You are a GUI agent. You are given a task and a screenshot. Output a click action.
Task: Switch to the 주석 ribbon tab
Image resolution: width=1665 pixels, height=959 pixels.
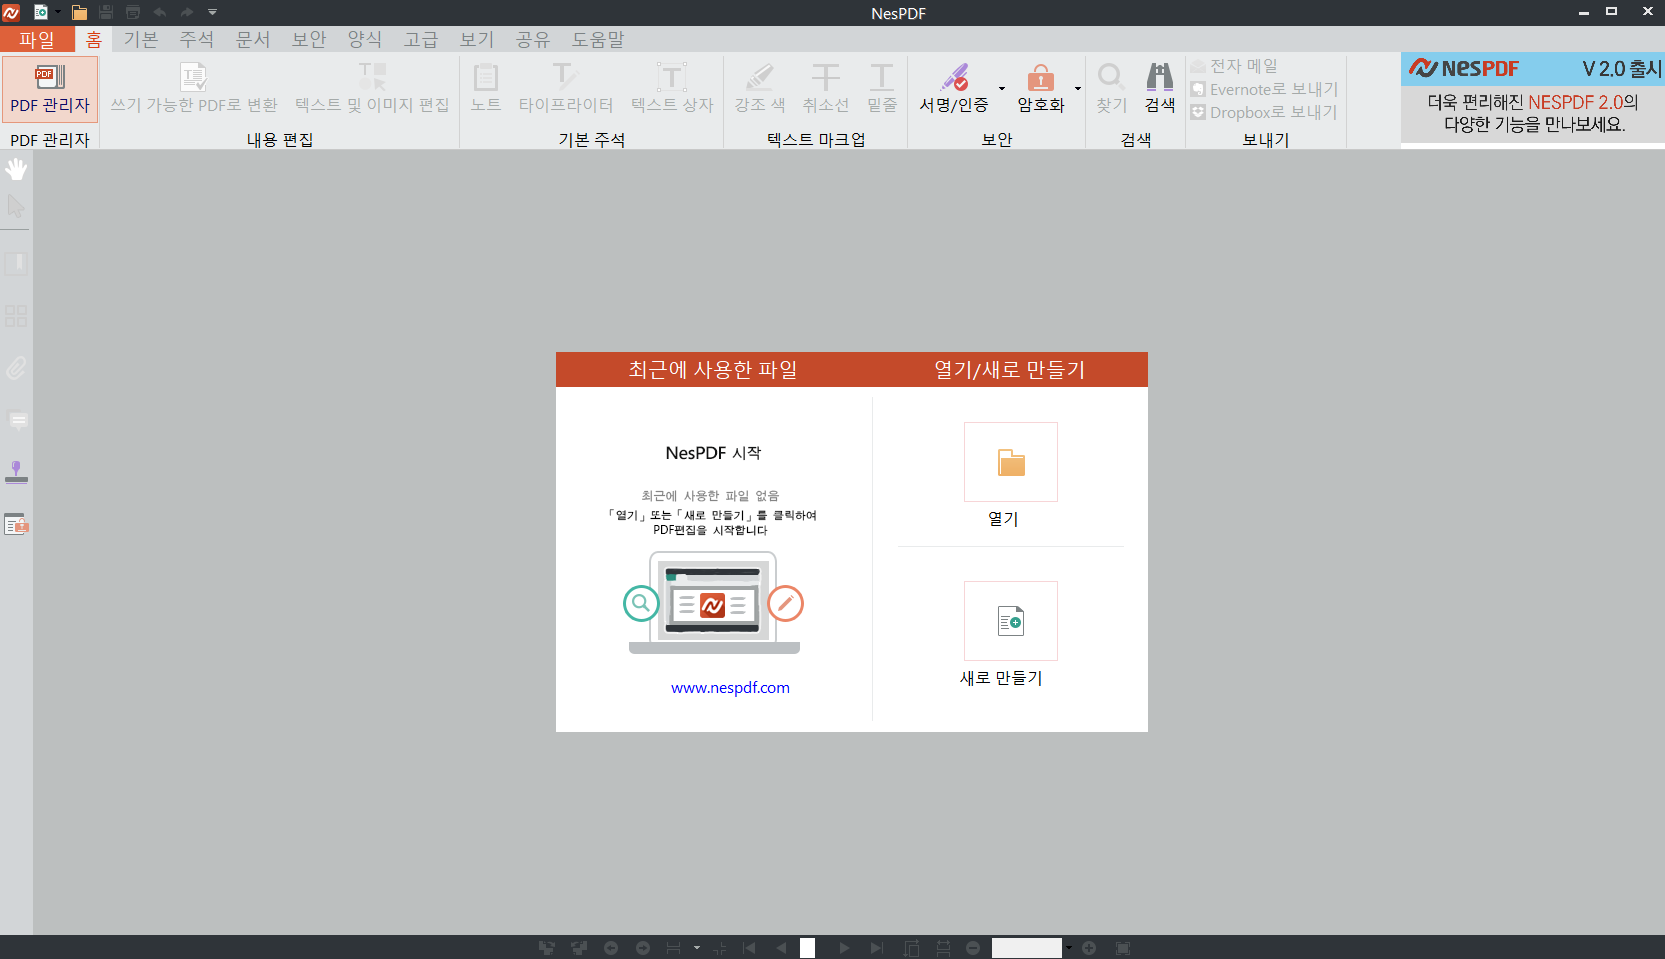tap(197, 39)
